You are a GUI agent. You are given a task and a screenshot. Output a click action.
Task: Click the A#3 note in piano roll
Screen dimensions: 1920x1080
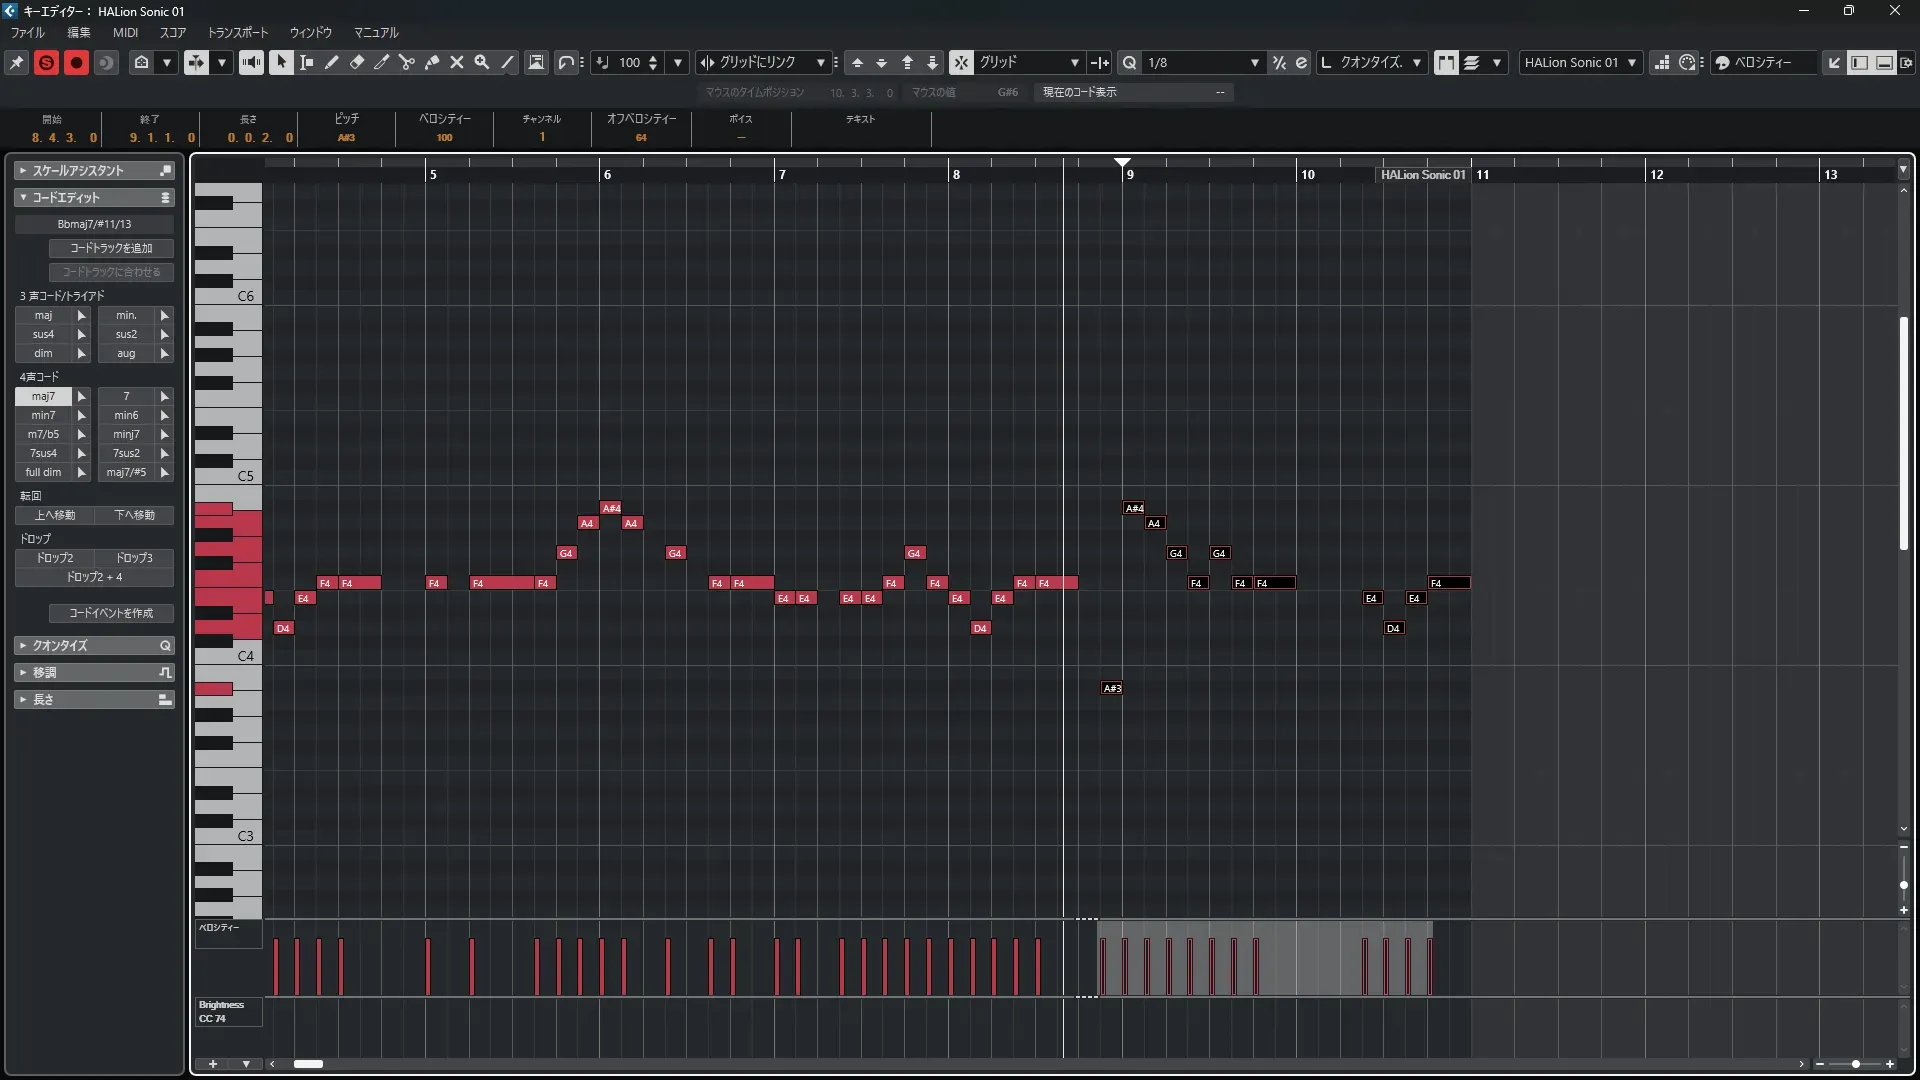pos(1112,688)
